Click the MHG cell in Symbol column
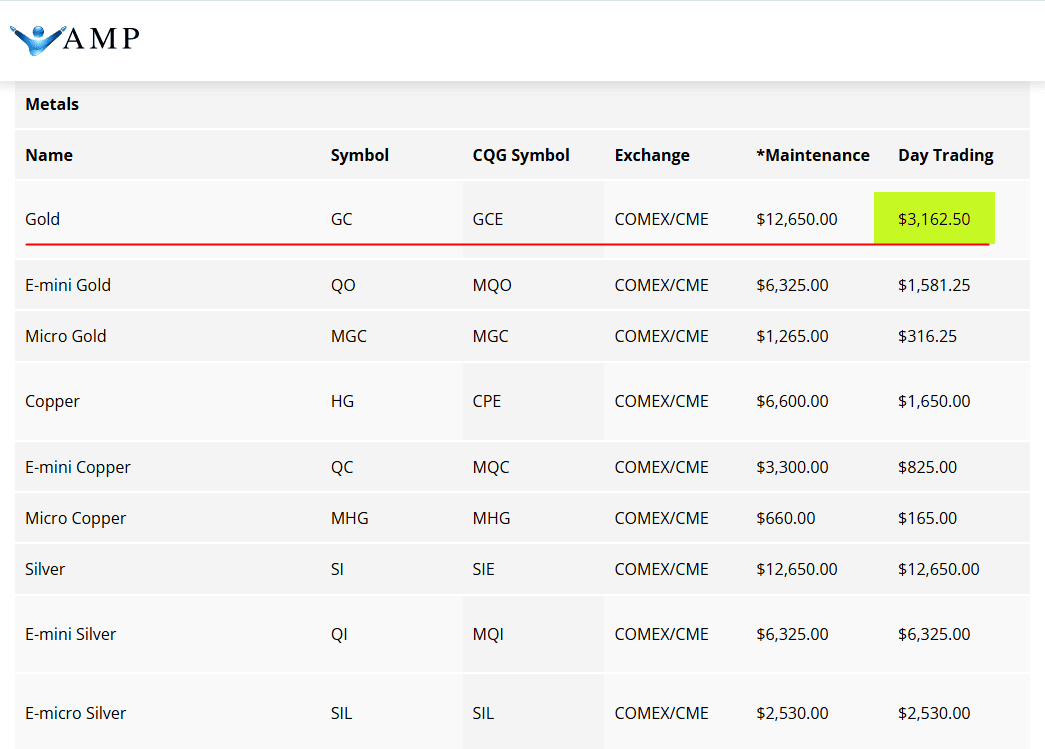The image size is (1045, 749). tap(349, 518)
